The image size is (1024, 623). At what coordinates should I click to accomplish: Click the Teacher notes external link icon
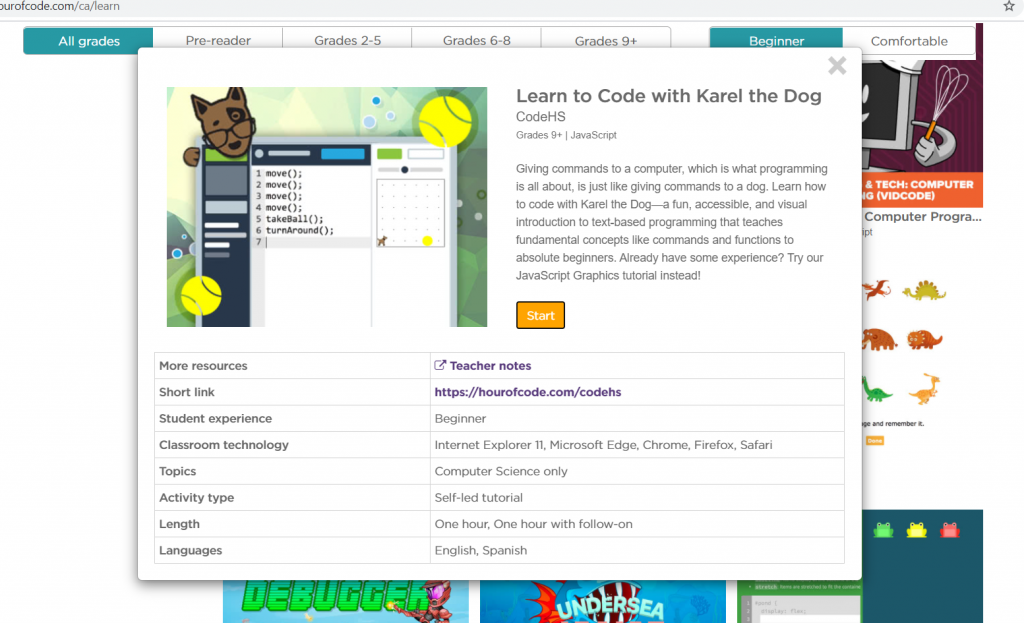coord(440,365)
